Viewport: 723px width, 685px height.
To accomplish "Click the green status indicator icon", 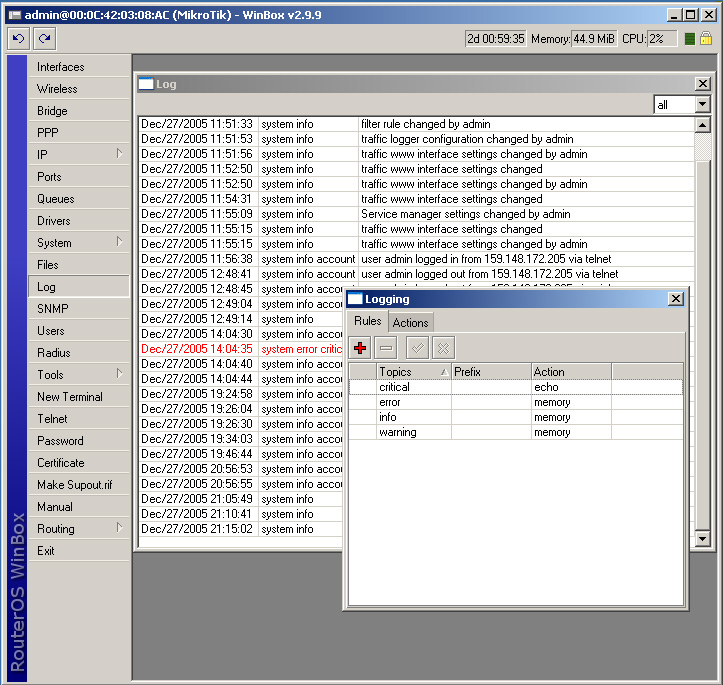I will pyautogui.click(x=688, y=39).
